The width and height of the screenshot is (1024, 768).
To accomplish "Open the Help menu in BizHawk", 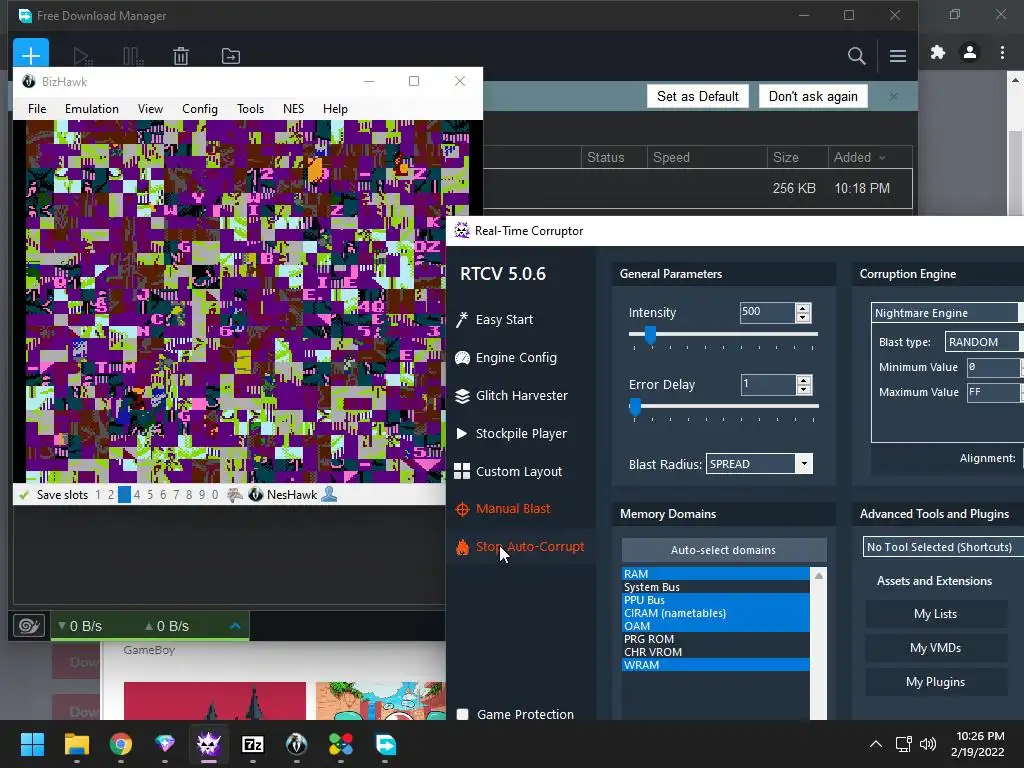I will (335, 108).
